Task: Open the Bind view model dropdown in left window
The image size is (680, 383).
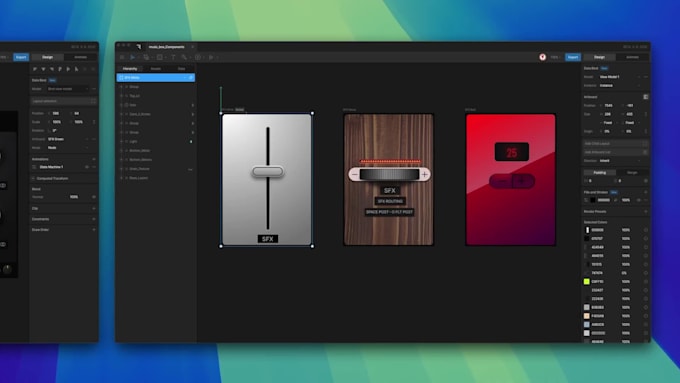Action: (x=68, y=89)
